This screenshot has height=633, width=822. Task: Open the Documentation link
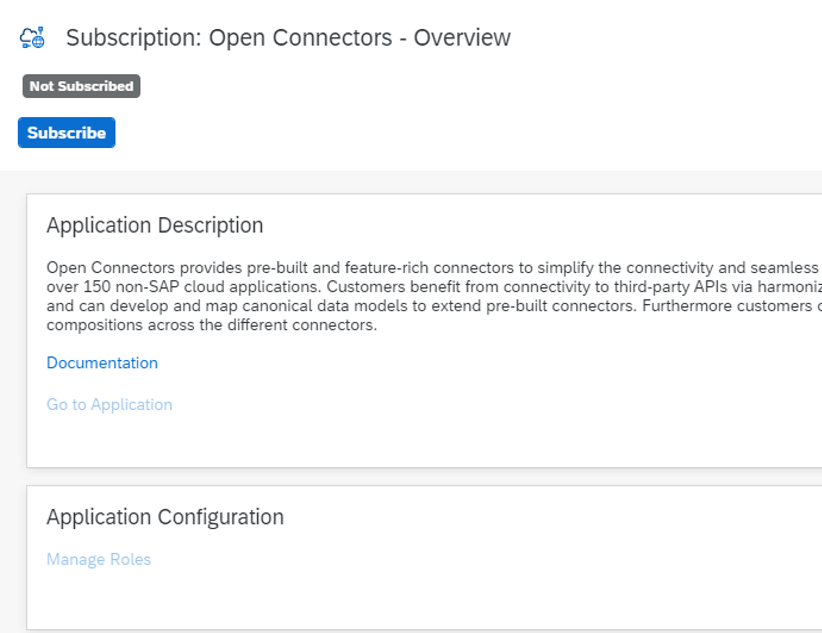102,363
